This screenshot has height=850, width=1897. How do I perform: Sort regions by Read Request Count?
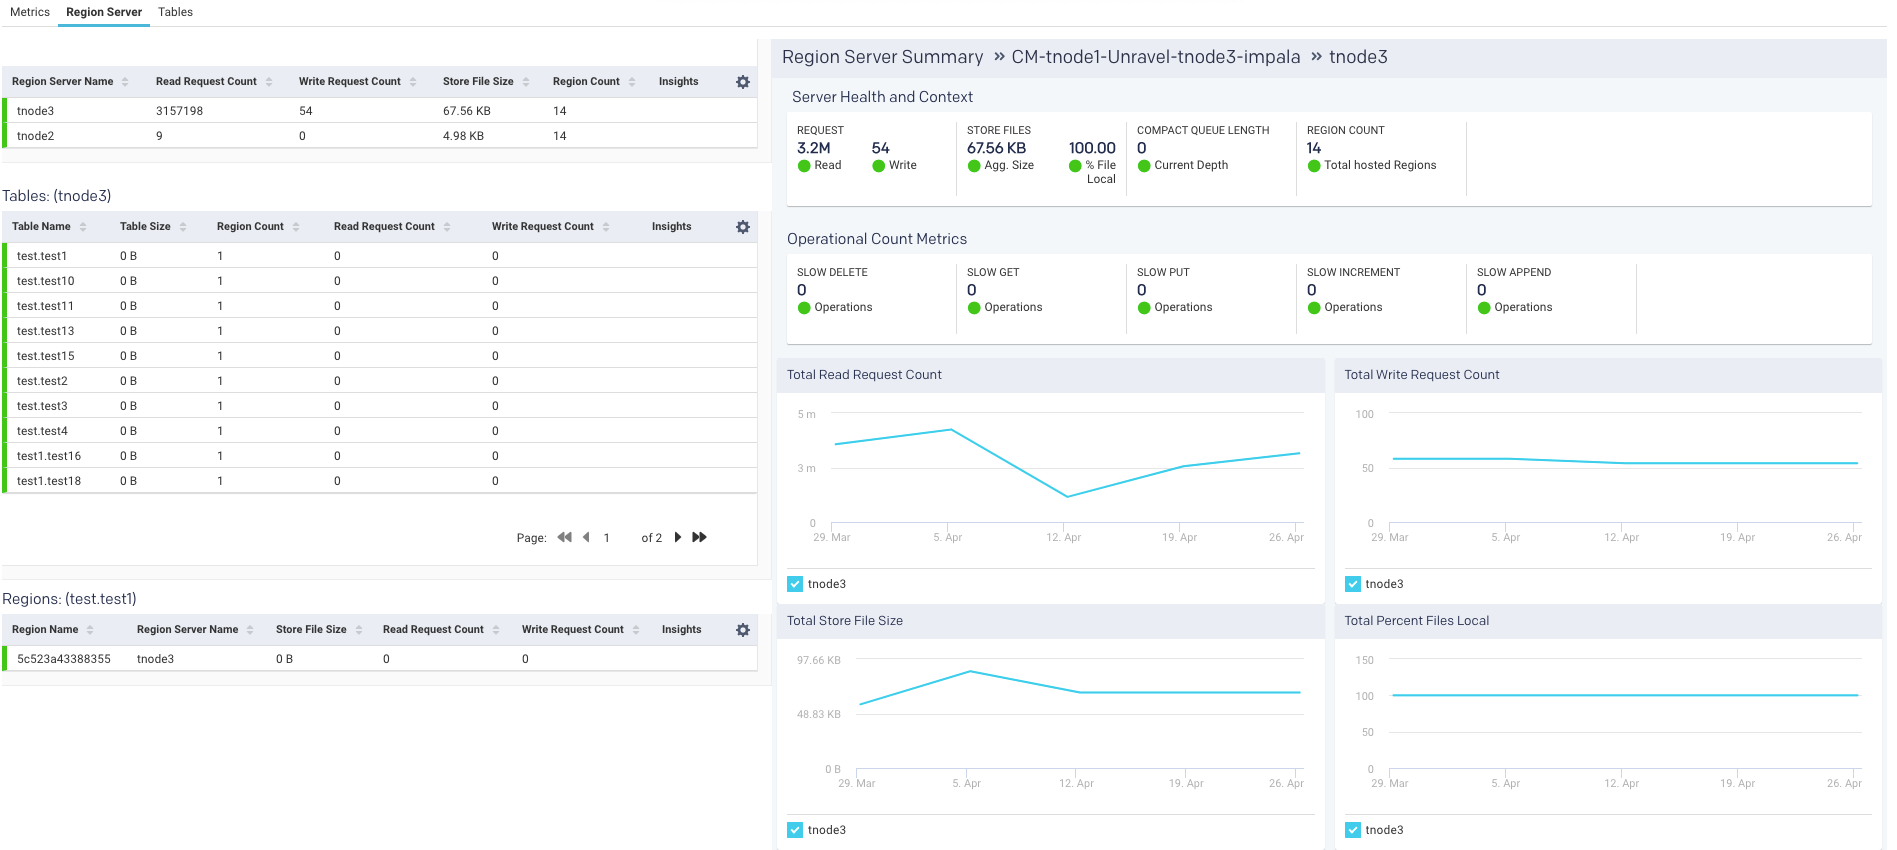(x=496, y=630)
